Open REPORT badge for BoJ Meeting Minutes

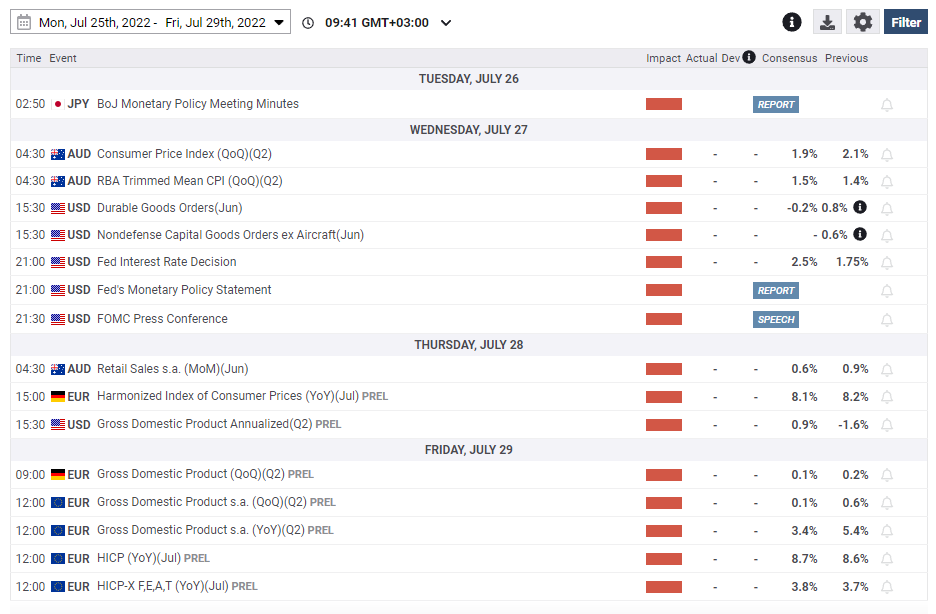[775, 104]
